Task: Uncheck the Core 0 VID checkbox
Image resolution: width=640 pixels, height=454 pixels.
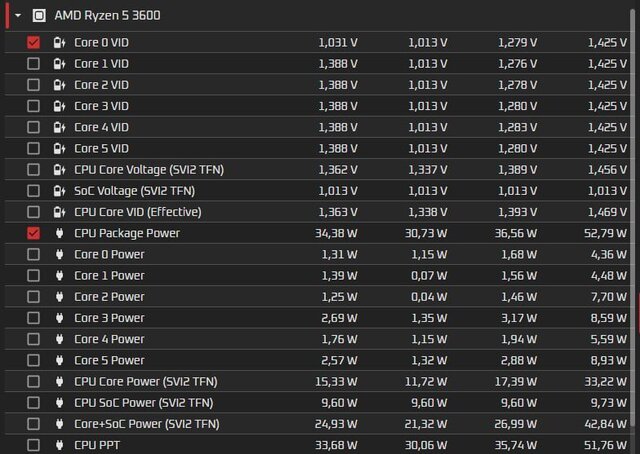Action: coord(34,42)
